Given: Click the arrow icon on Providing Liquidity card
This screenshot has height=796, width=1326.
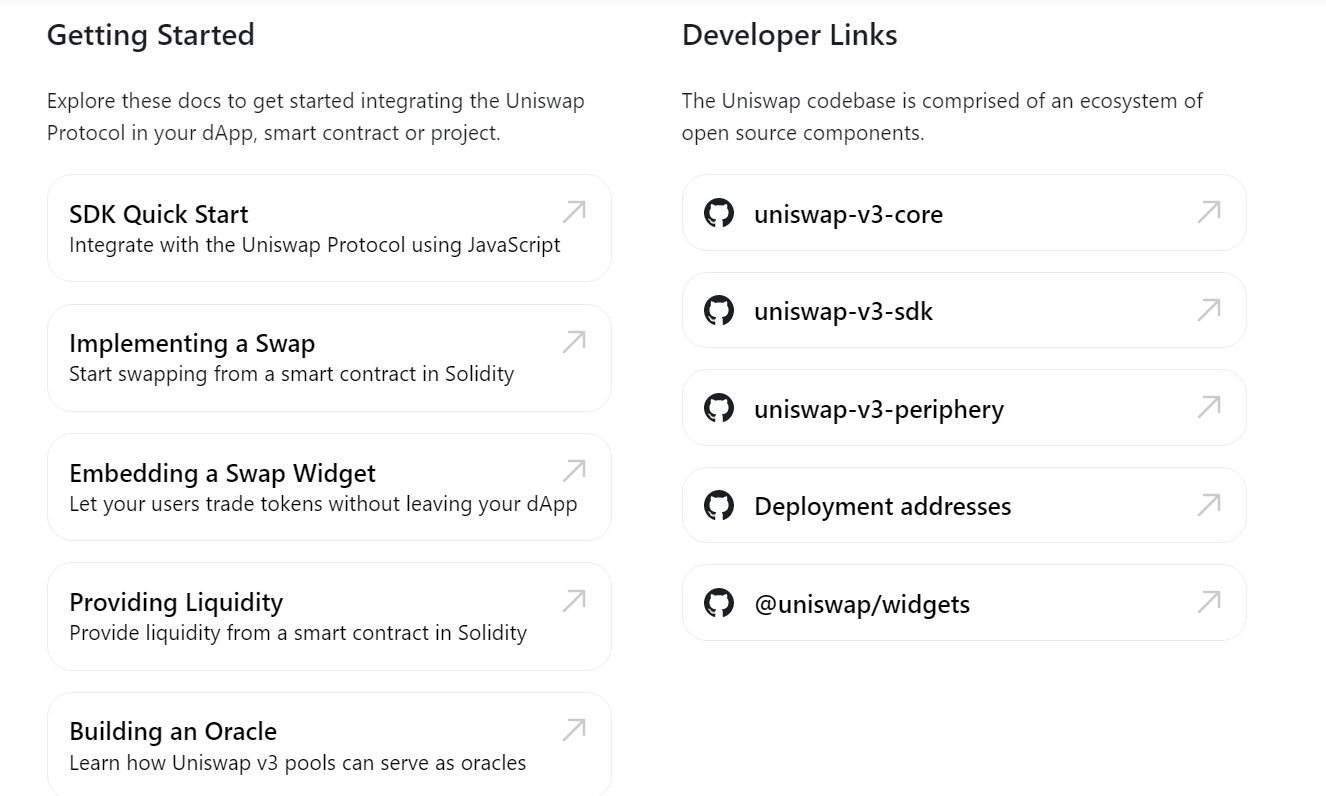Looking at the screenshot, I should (x=574, y=600).
